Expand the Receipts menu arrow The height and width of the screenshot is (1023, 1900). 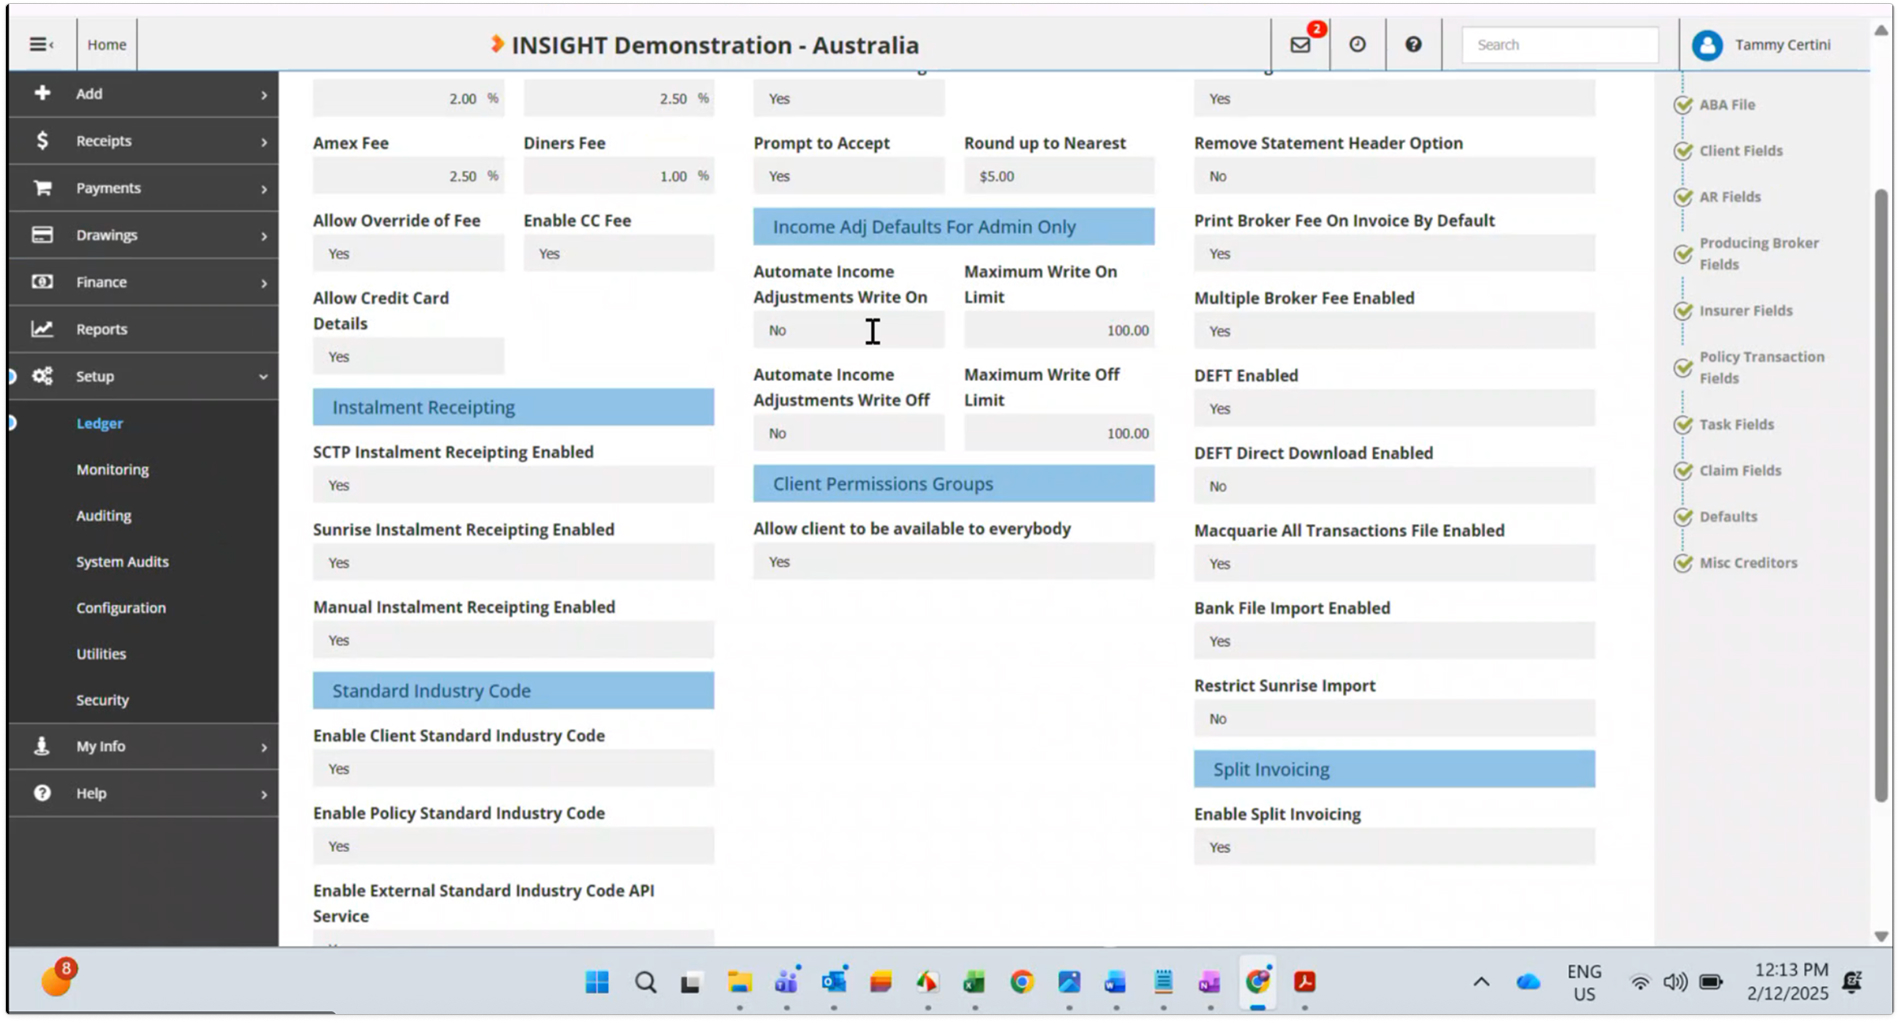point(264,141)
